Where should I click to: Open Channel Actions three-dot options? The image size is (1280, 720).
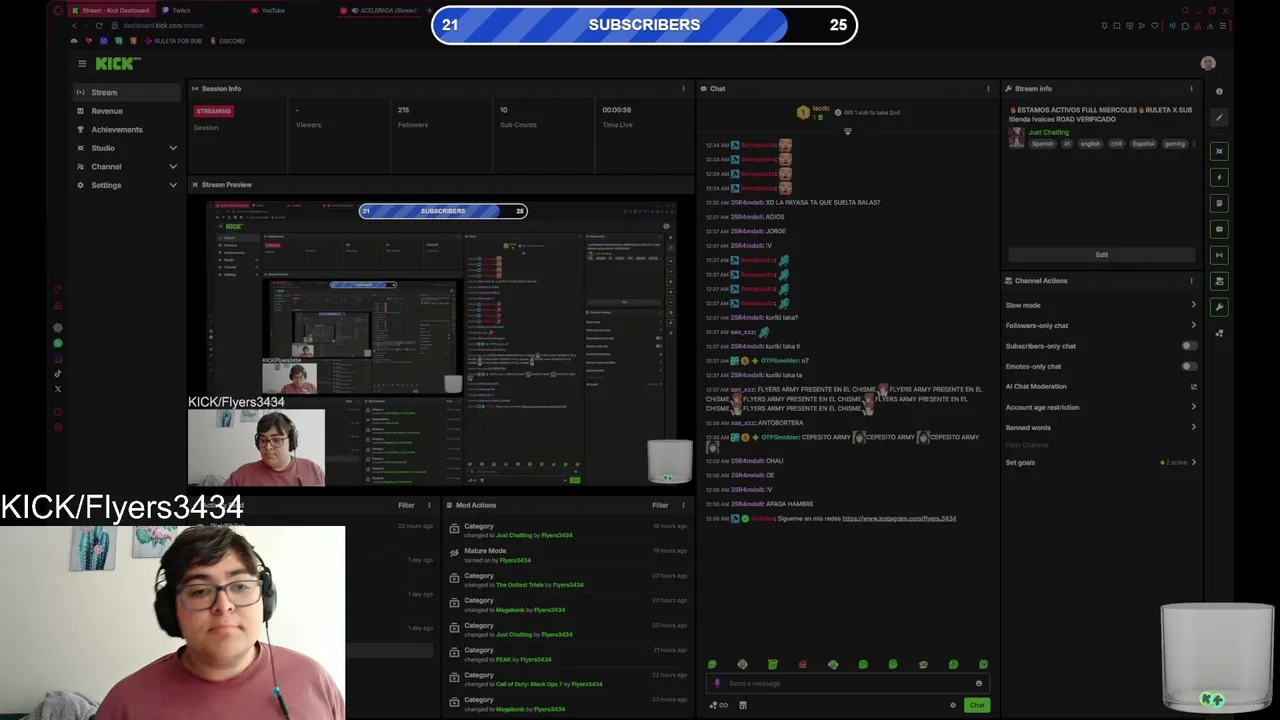[x=1191, y=281]
